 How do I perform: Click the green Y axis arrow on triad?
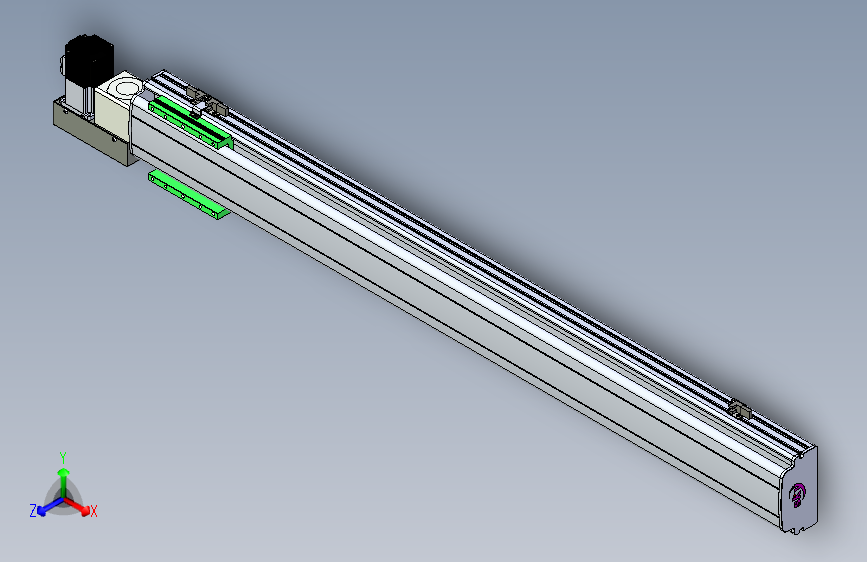pyautogui.click(x=64, y=480)
